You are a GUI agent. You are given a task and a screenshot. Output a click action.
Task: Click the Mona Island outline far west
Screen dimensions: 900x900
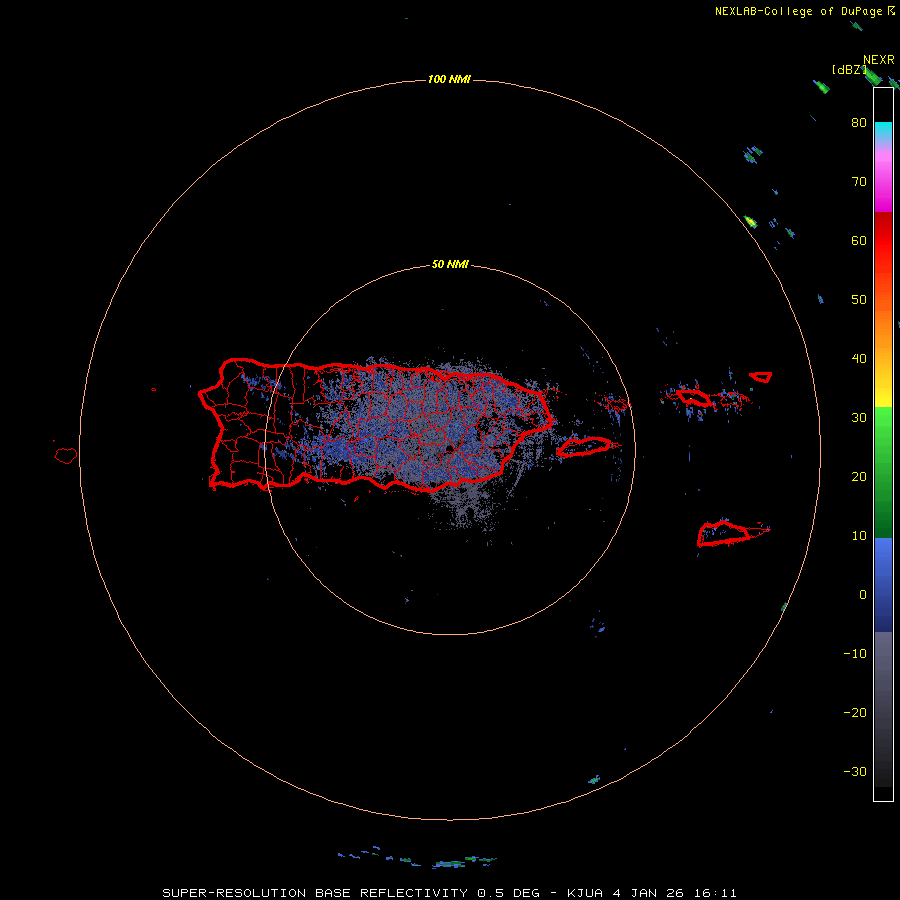click(66, 456)
